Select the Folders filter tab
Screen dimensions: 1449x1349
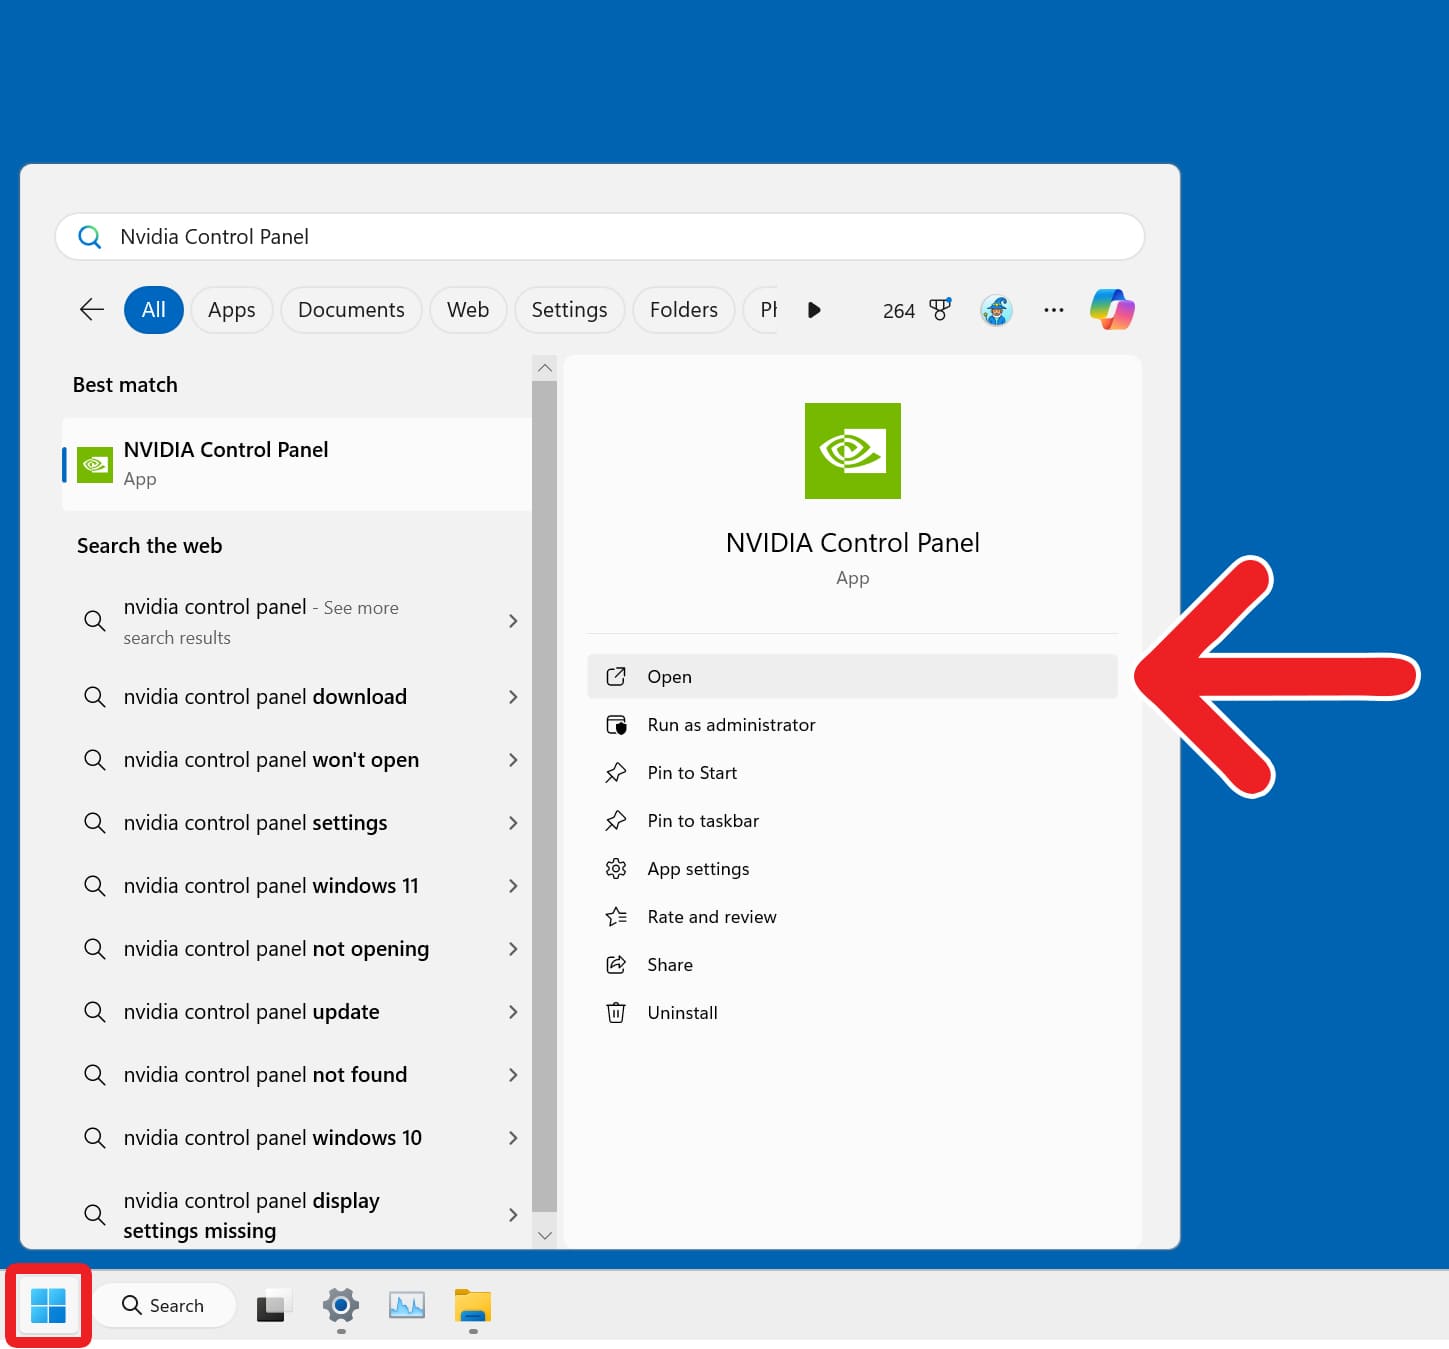(684, 310)
